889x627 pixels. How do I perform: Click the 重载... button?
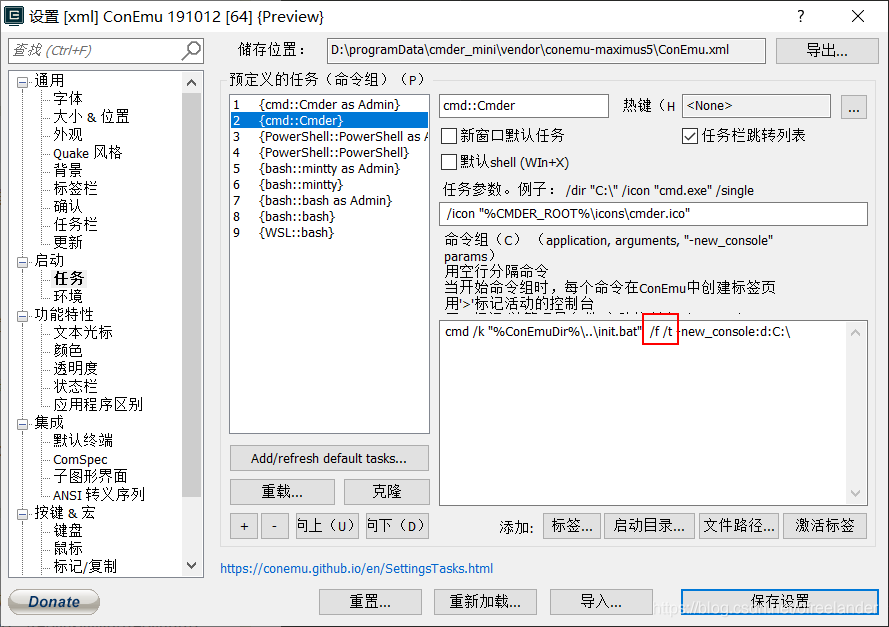[282, 492]
